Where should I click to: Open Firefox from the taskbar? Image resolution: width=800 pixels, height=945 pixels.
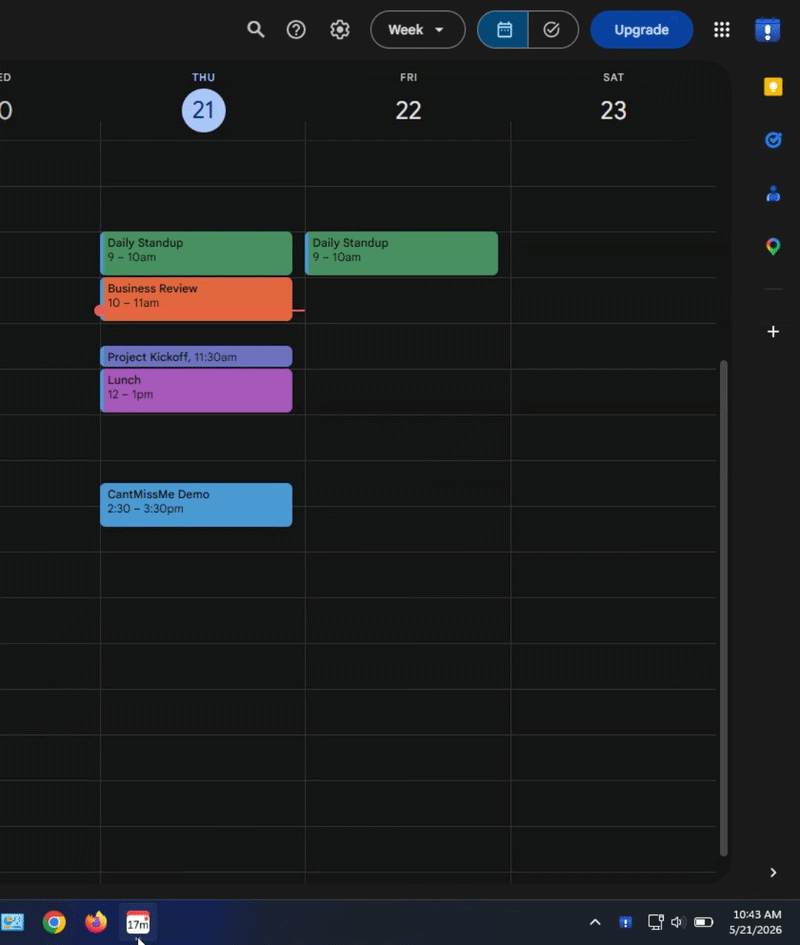pos(96,922)
